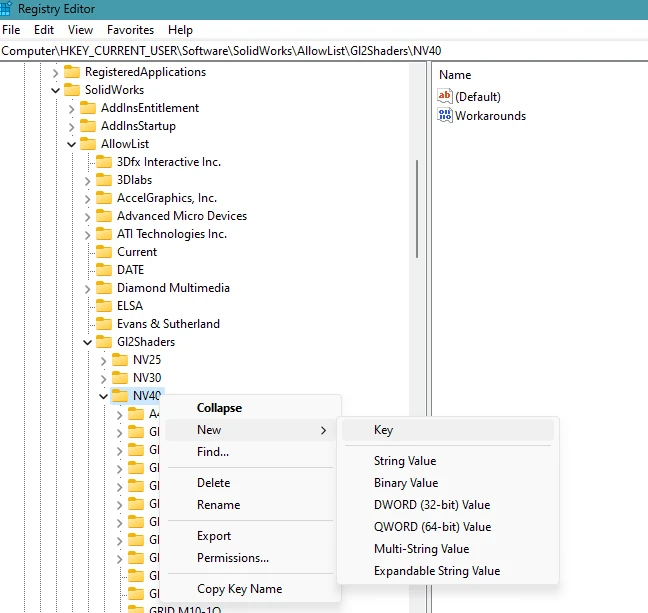Image resolution: width=648 pixels, height=613 pixels.
Task: Click the ATI Technologies Inc. folder icon
Action: 104,234
